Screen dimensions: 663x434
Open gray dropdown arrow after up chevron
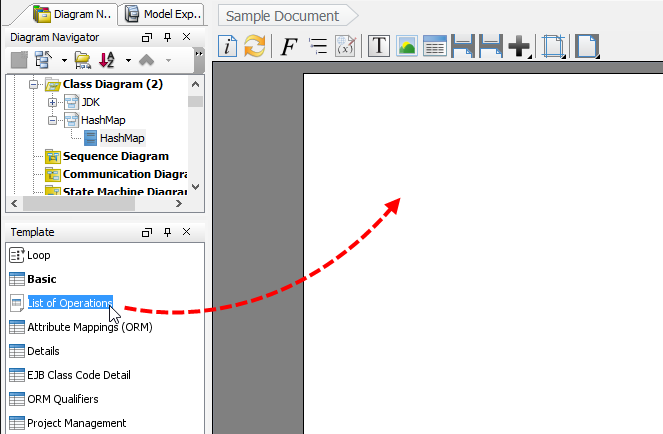(168, 60)
